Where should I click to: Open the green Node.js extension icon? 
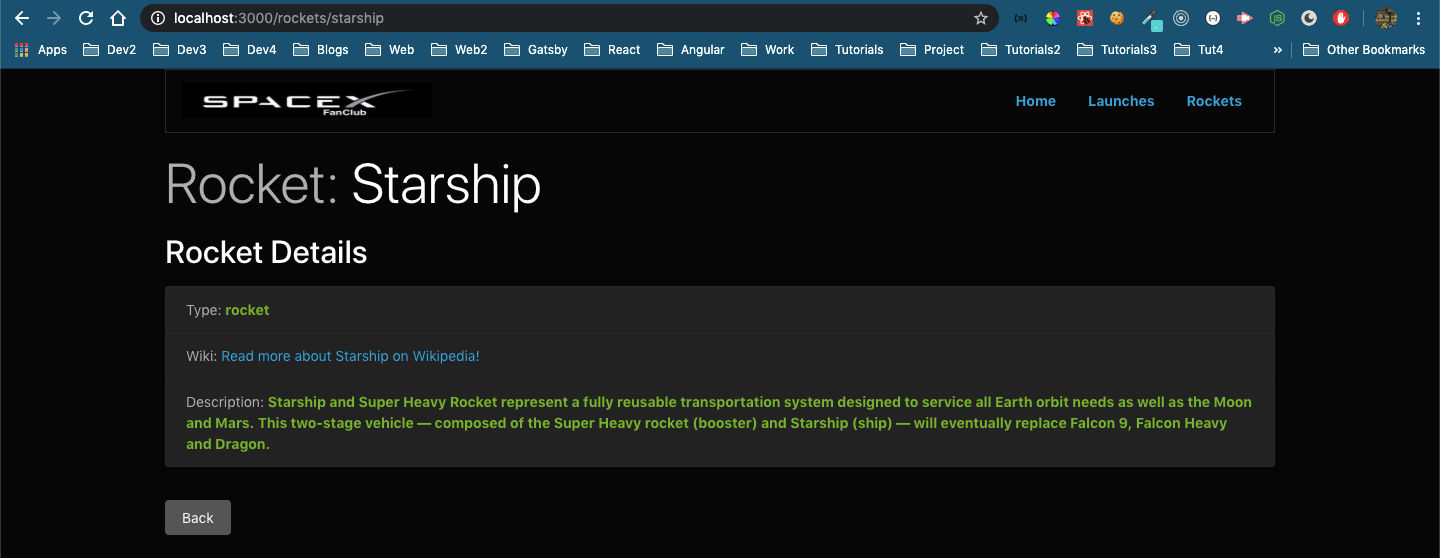[1277, 18]
